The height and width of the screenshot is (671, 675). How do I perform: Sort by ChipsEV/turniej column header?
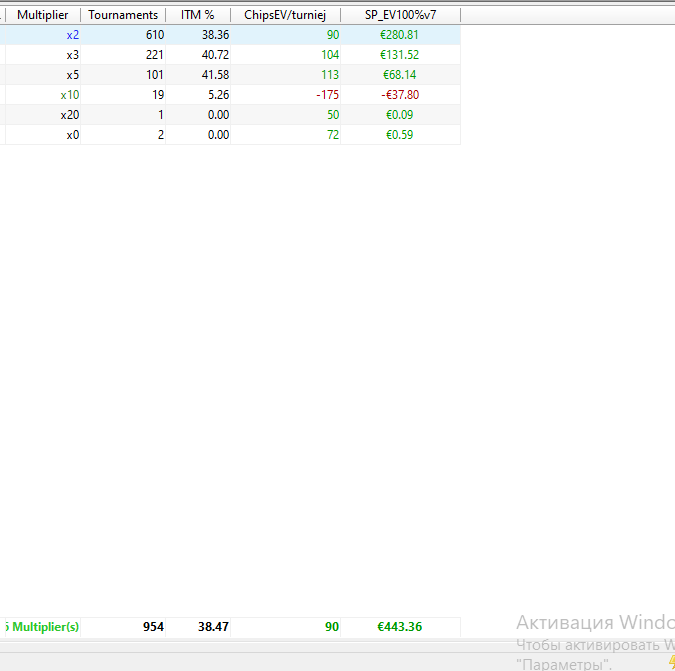coord(285,15)
